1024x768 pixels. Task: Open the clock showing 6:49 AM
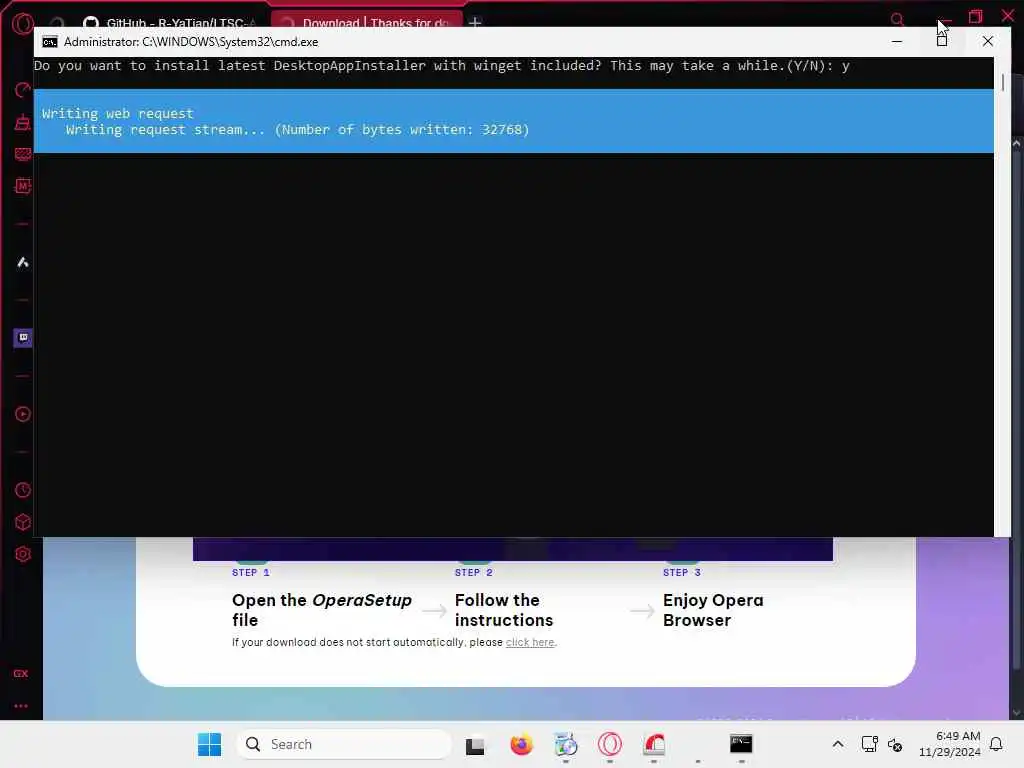point(950,744)
